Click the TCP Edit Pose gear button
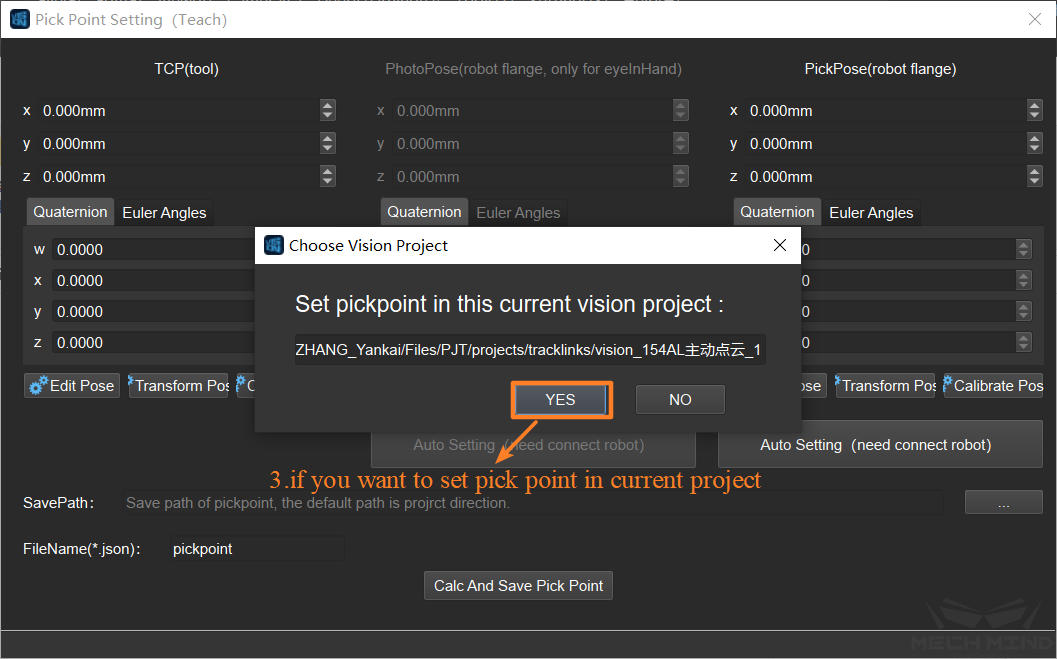 click(x=72, y=386)
